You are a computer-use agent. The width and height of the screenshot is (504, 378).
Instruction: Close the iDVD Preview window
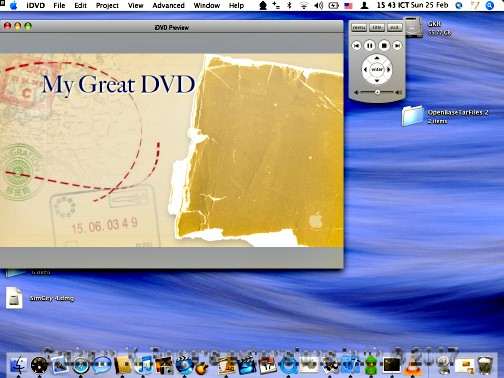pyautogui.click(x=7, y=26)
